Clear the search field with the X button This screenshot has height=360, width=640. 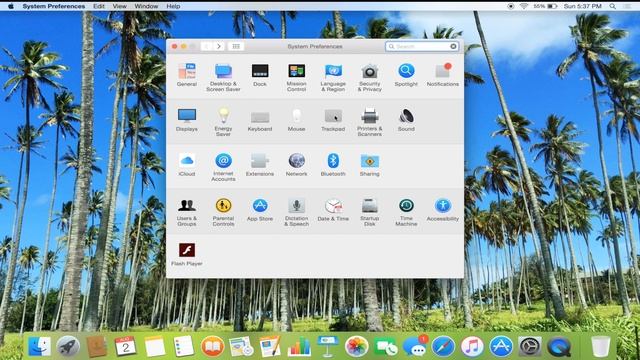[x=453, y=47]
